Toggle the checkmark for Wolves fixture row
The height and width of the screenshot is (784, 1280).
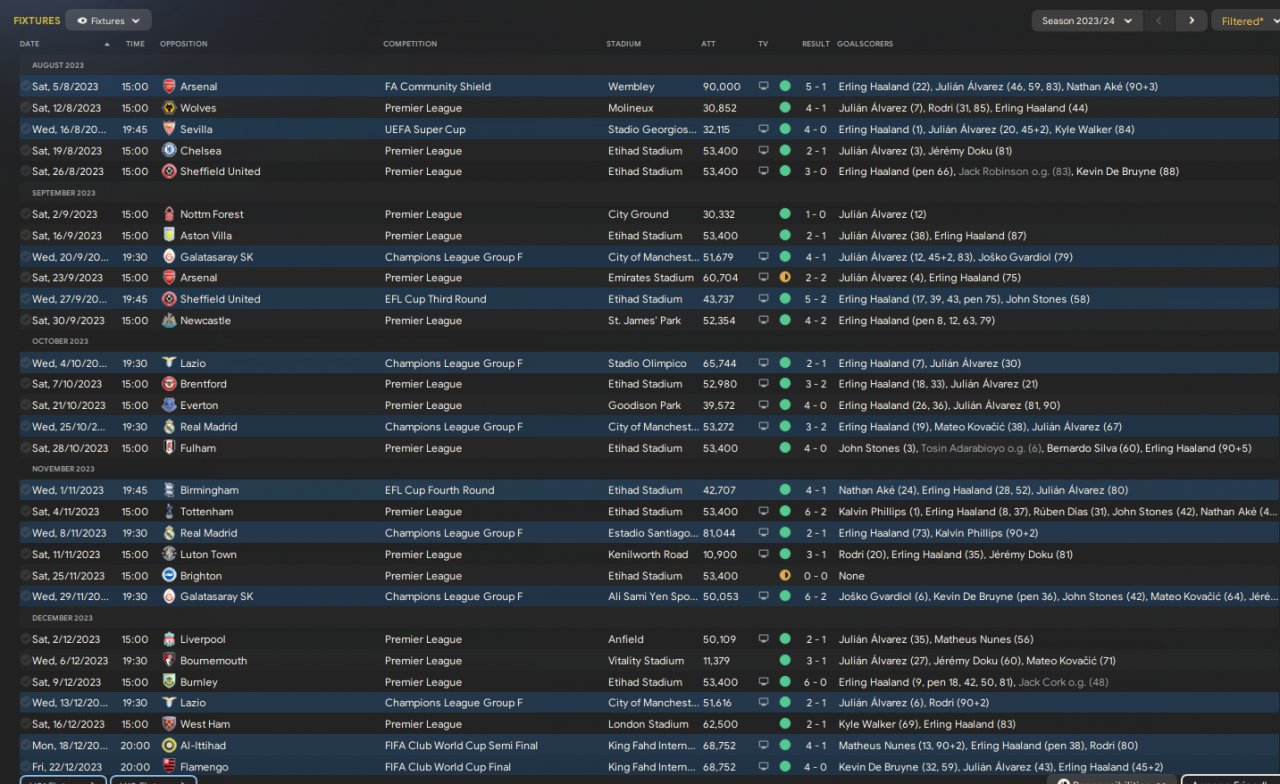pos(25,108)
